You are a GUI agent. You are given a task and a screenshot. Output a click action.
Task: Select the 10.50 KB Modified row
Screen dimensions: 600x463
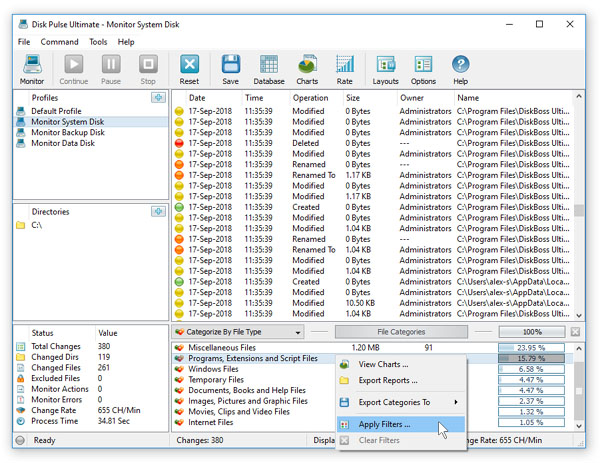pyautogui.click(x=373, y=303)
